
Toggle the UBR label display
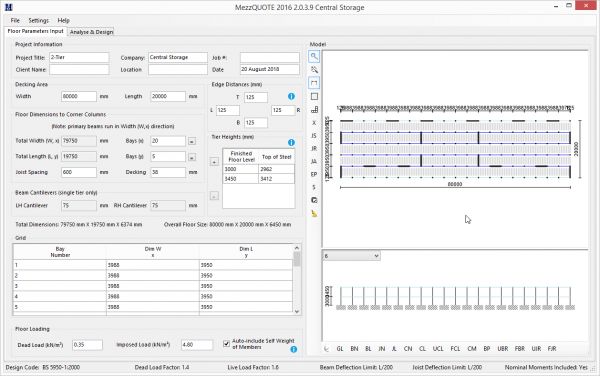pos(503,349)
